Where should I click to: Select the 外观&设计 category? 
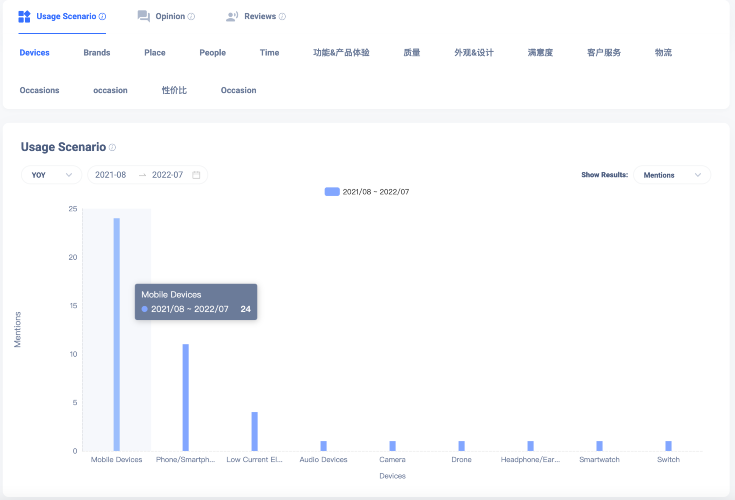pyautogui.click(x=474, y=52)
